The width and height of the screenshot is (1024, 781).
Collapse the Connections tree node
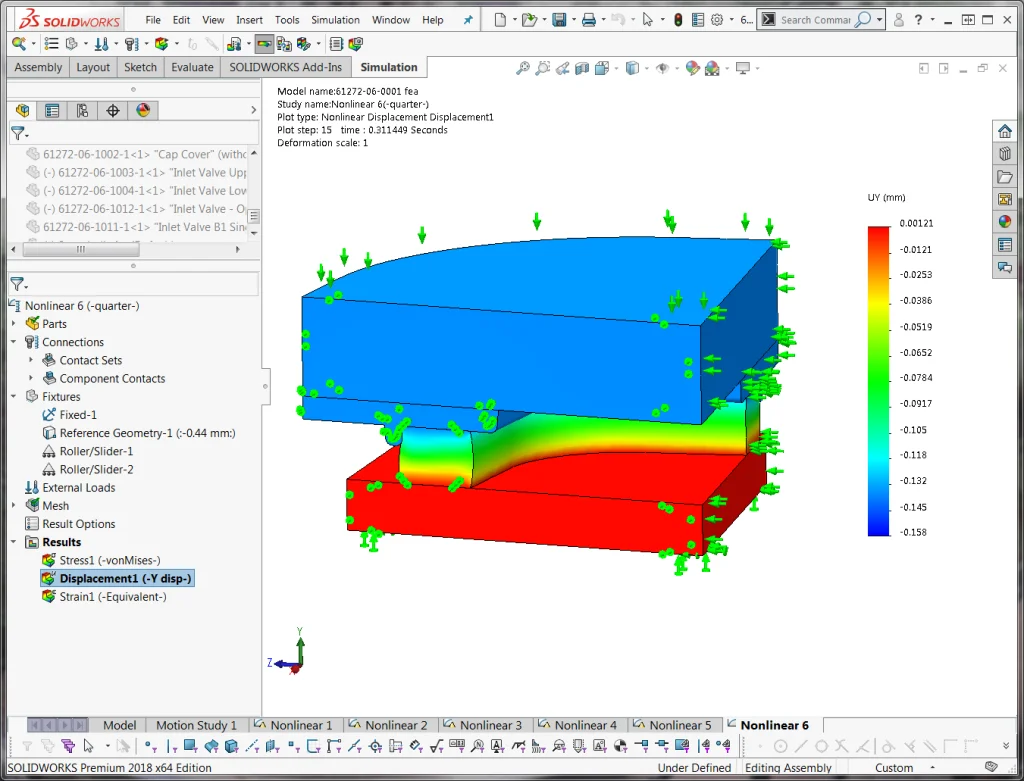[x=14, y=342]
